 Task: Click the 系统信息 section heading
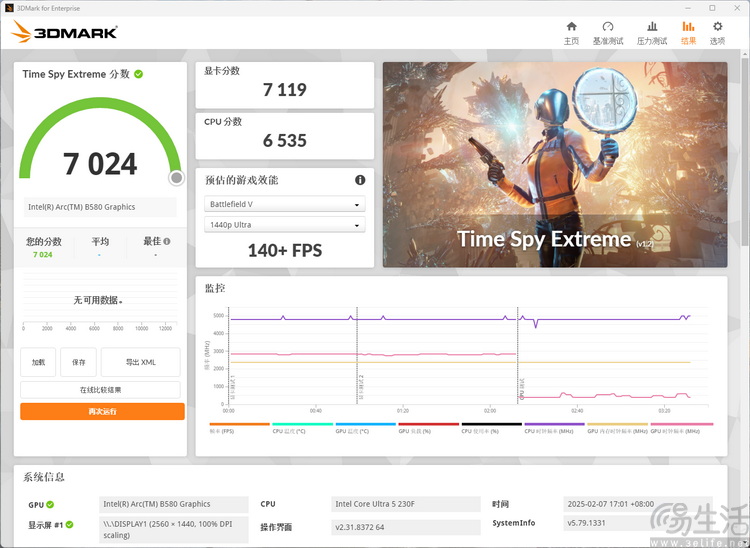click(x=44, y=477)
